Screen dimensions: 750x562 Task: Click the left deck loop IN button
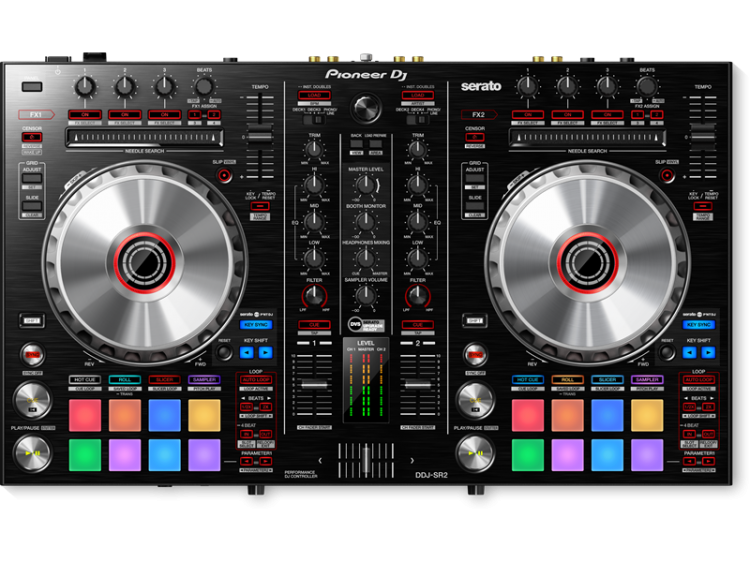(246, 434)
